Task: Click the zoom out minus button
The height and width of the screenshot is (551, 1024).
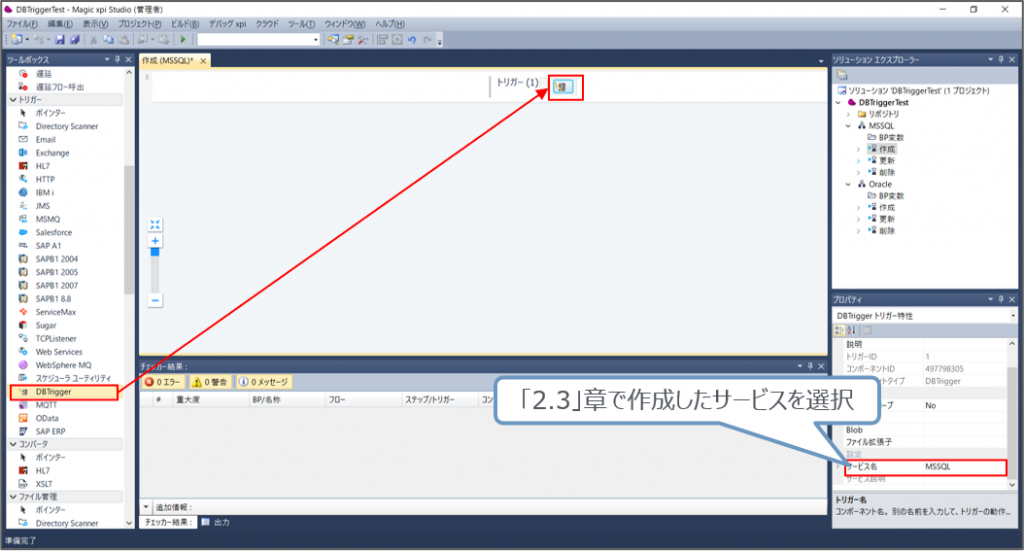Action: point(155,300)
